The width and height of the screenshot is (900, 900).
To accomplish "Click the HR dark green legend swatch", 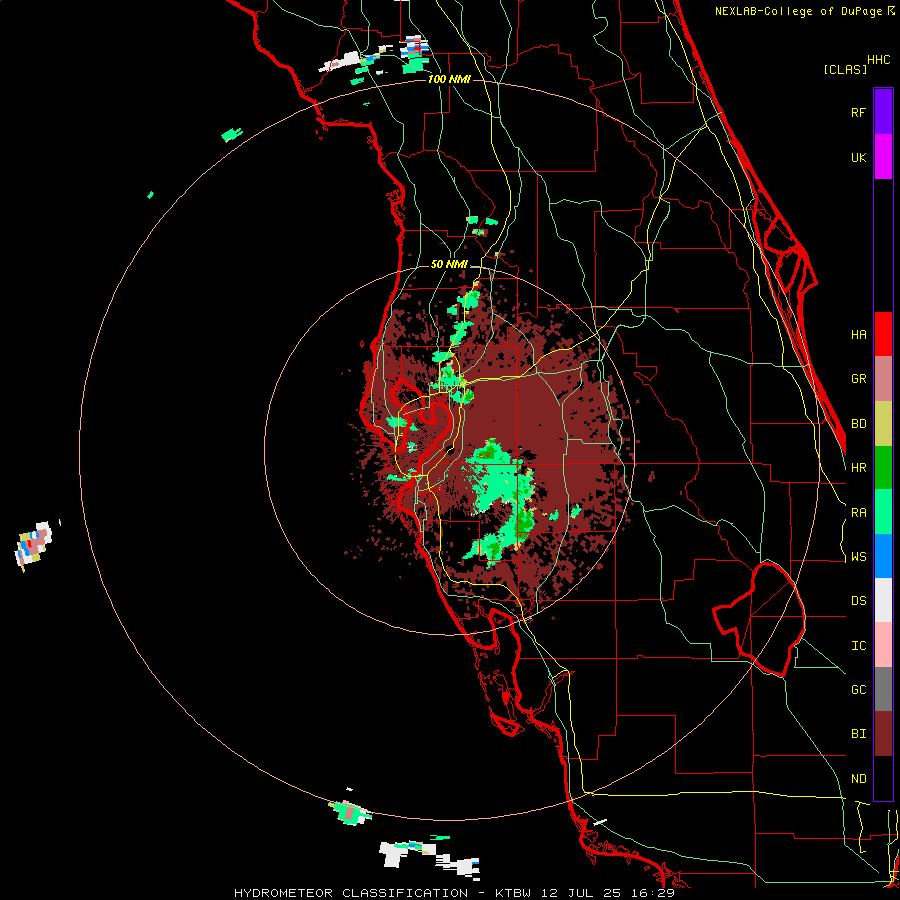I will click(883, 468).
